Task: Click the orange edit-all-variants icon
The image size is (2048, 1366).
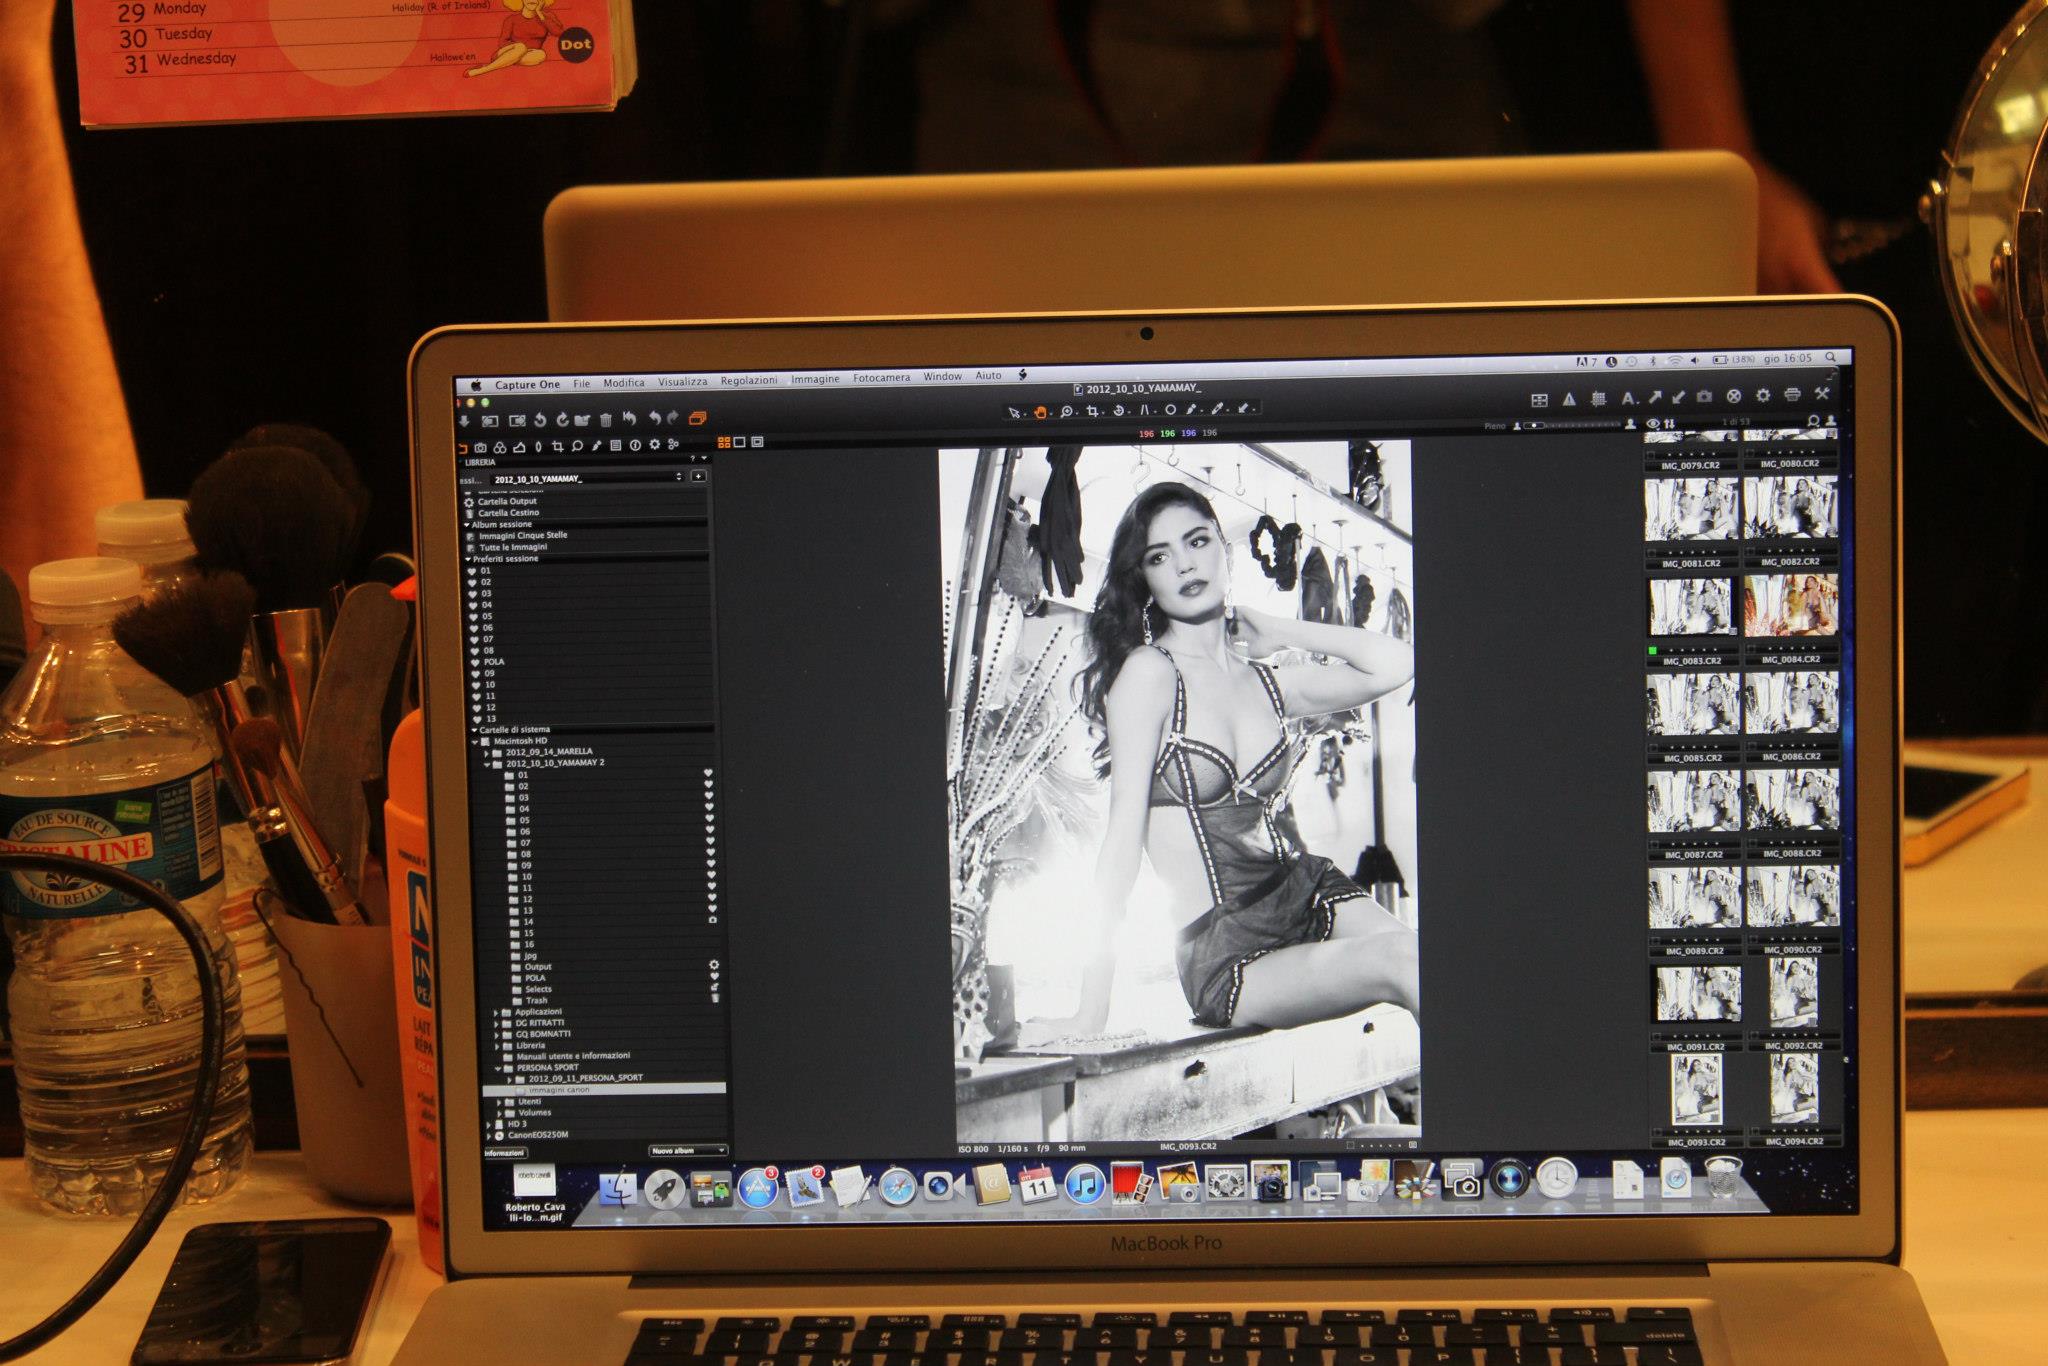Action: [x=697, y=418]
